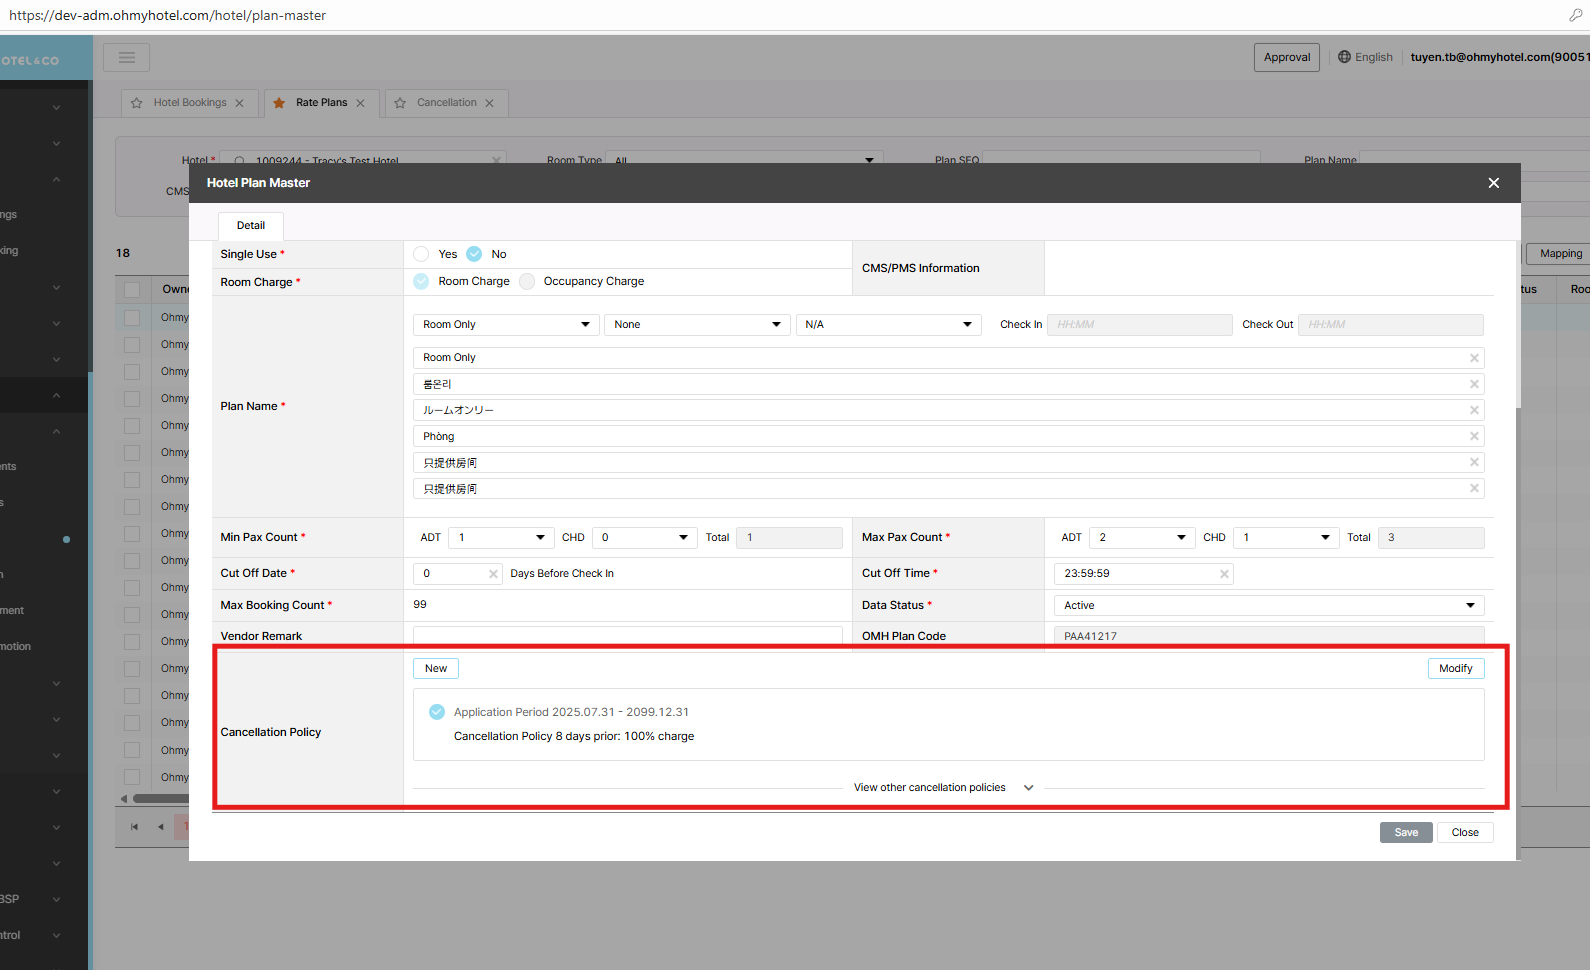Close the Cancellation tab with X
Screen dimensions: 1590x970
pyautogui.click(x=489, y=103)
